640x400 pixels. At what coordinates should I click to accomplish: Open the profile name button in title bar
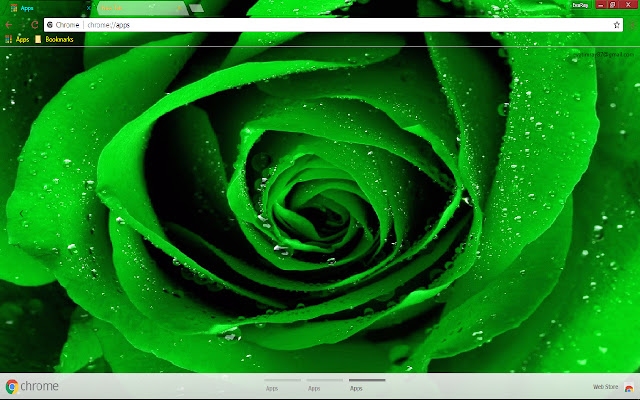(580, 5)
